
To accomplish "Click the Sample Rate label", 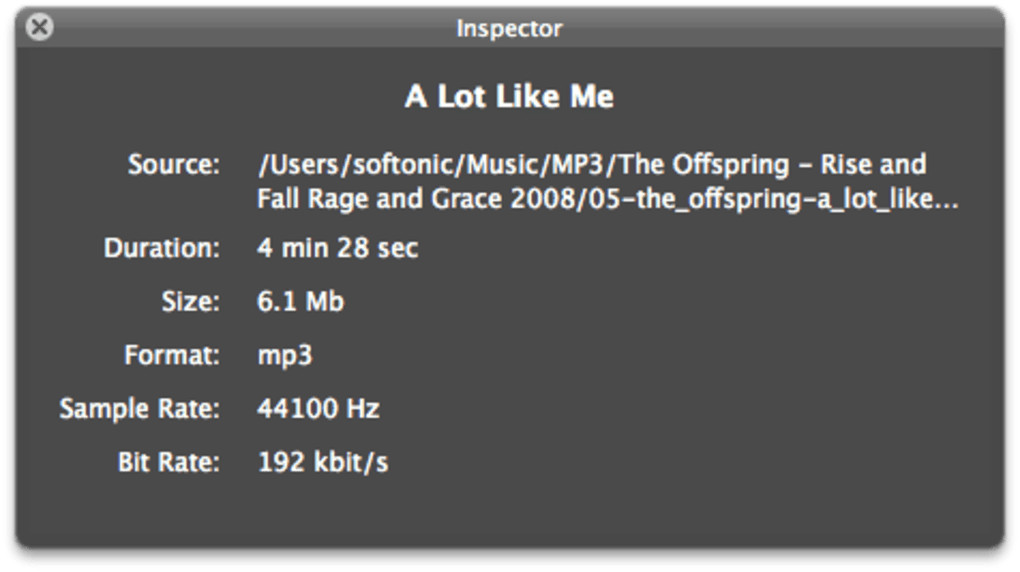I will (x=139, y=409).
